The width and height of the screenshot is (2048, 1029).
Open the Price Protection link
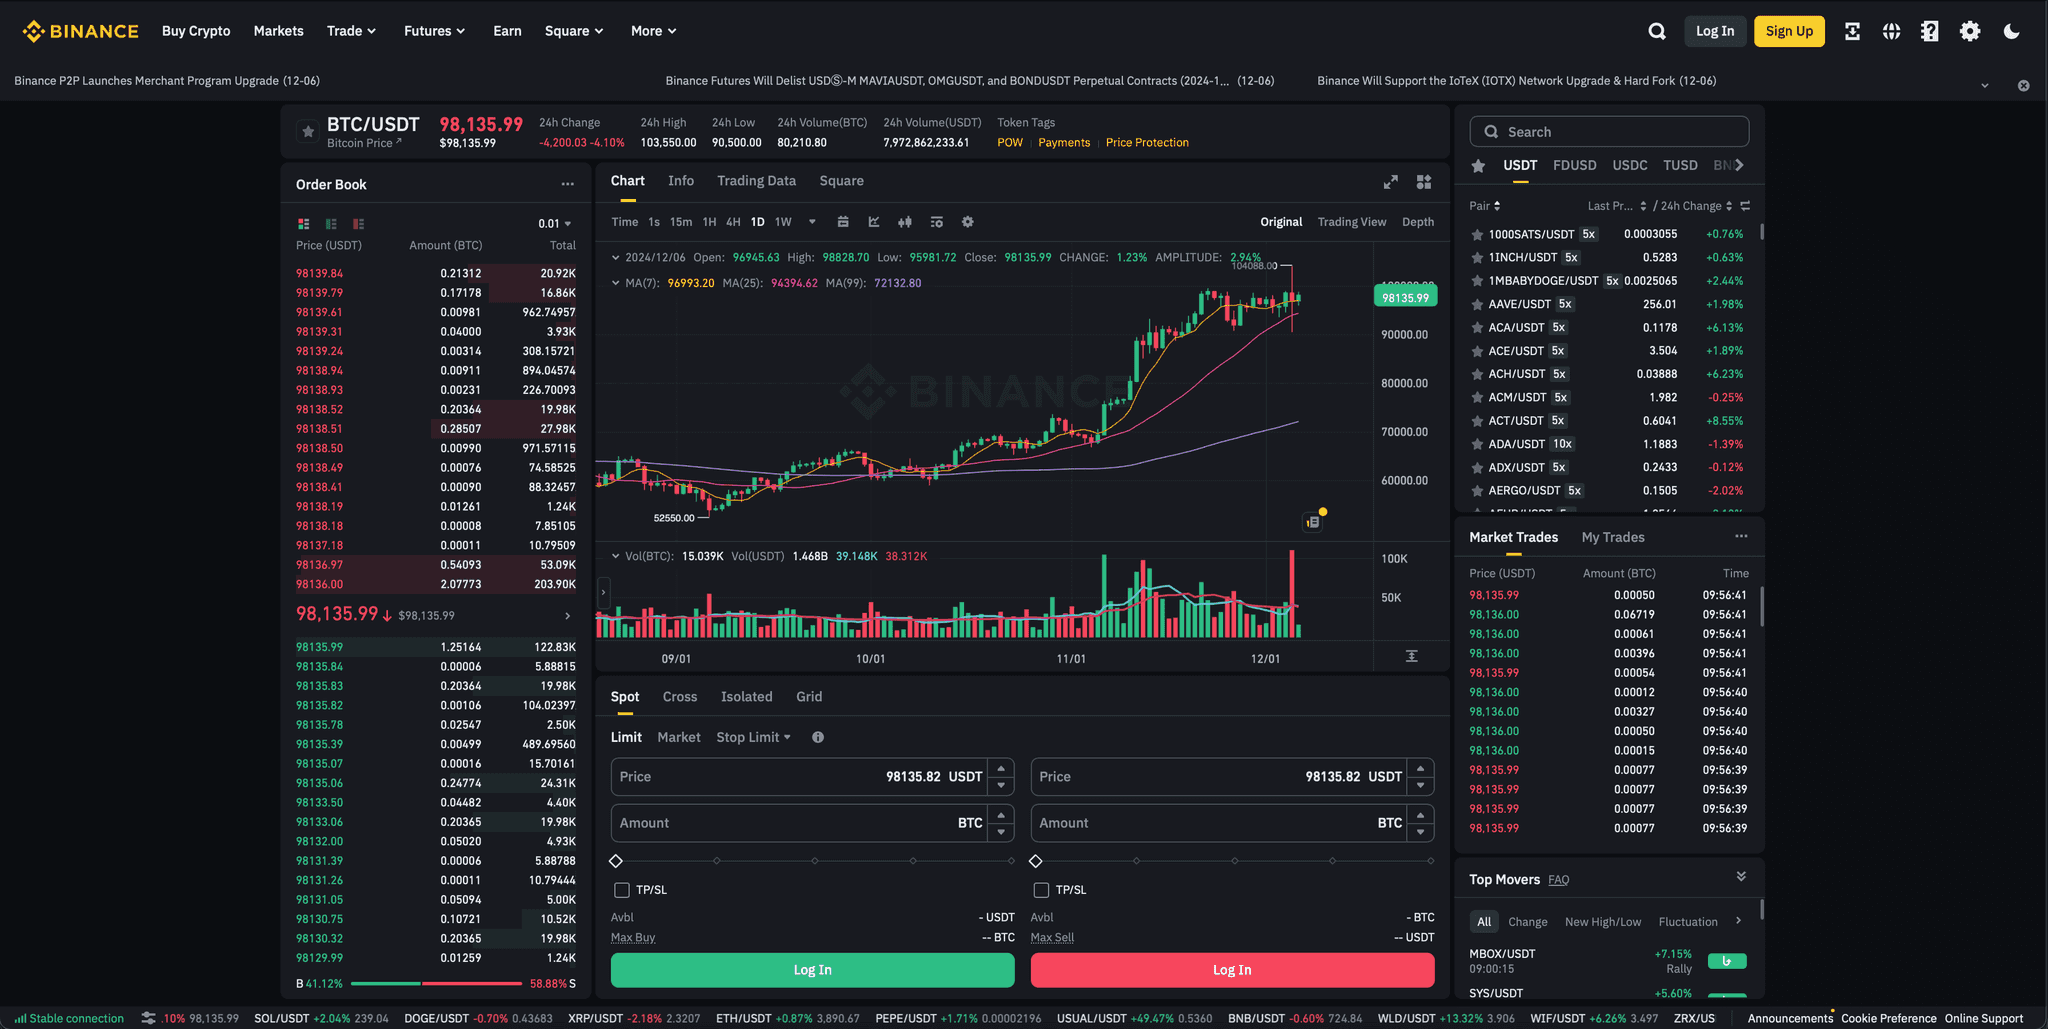[1147, 142]
